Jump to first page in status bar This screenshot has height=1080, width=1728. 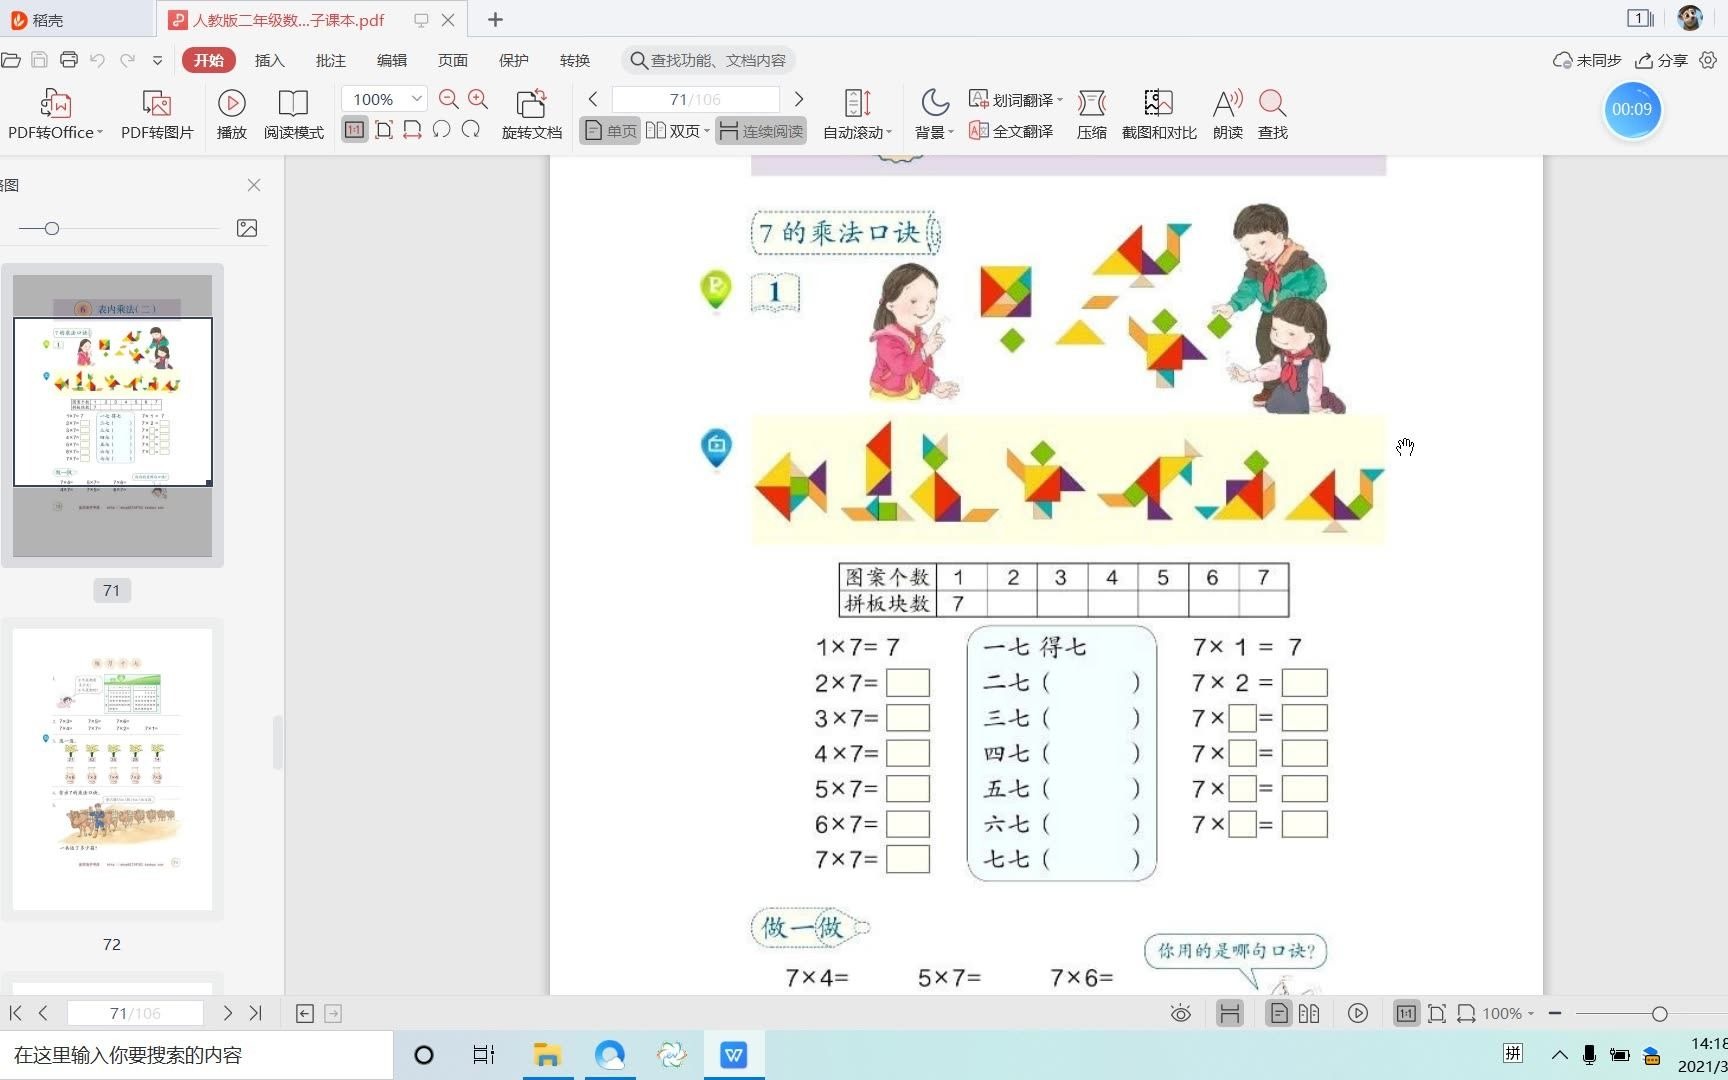click(x=15, y=1013)
